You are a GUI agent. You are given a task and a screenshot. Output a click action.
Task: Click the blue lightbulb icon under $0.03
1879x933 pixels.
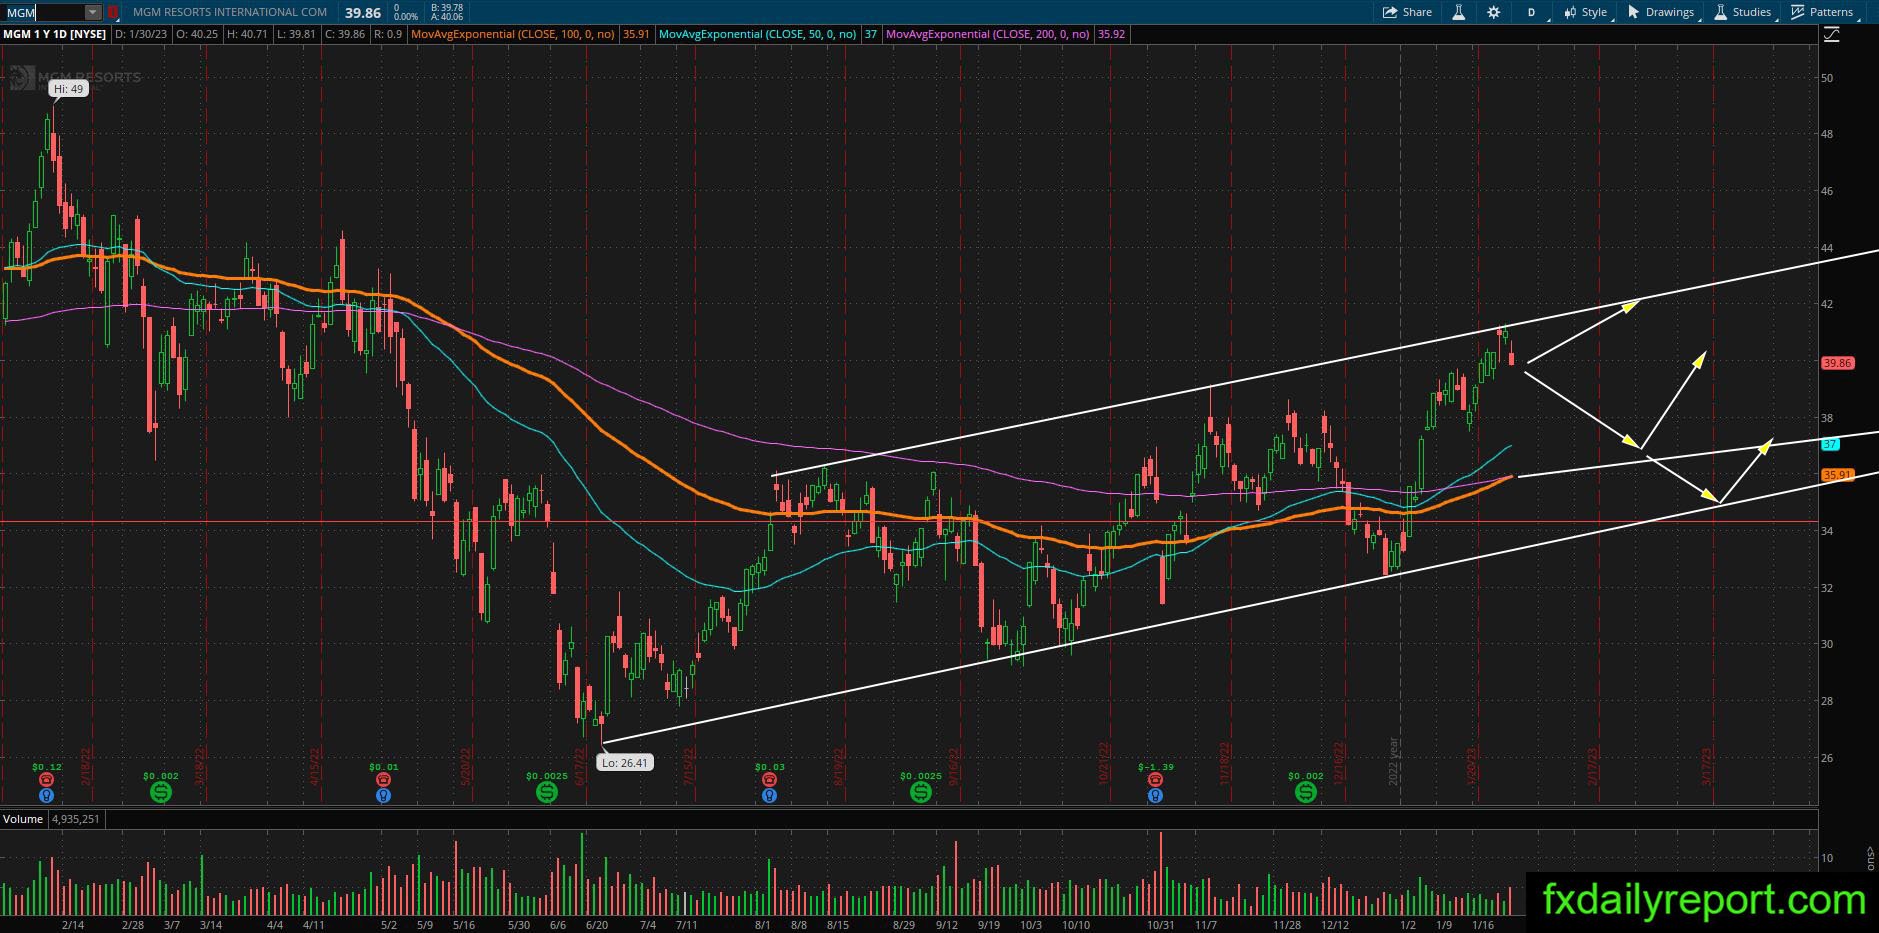(769, 796)
